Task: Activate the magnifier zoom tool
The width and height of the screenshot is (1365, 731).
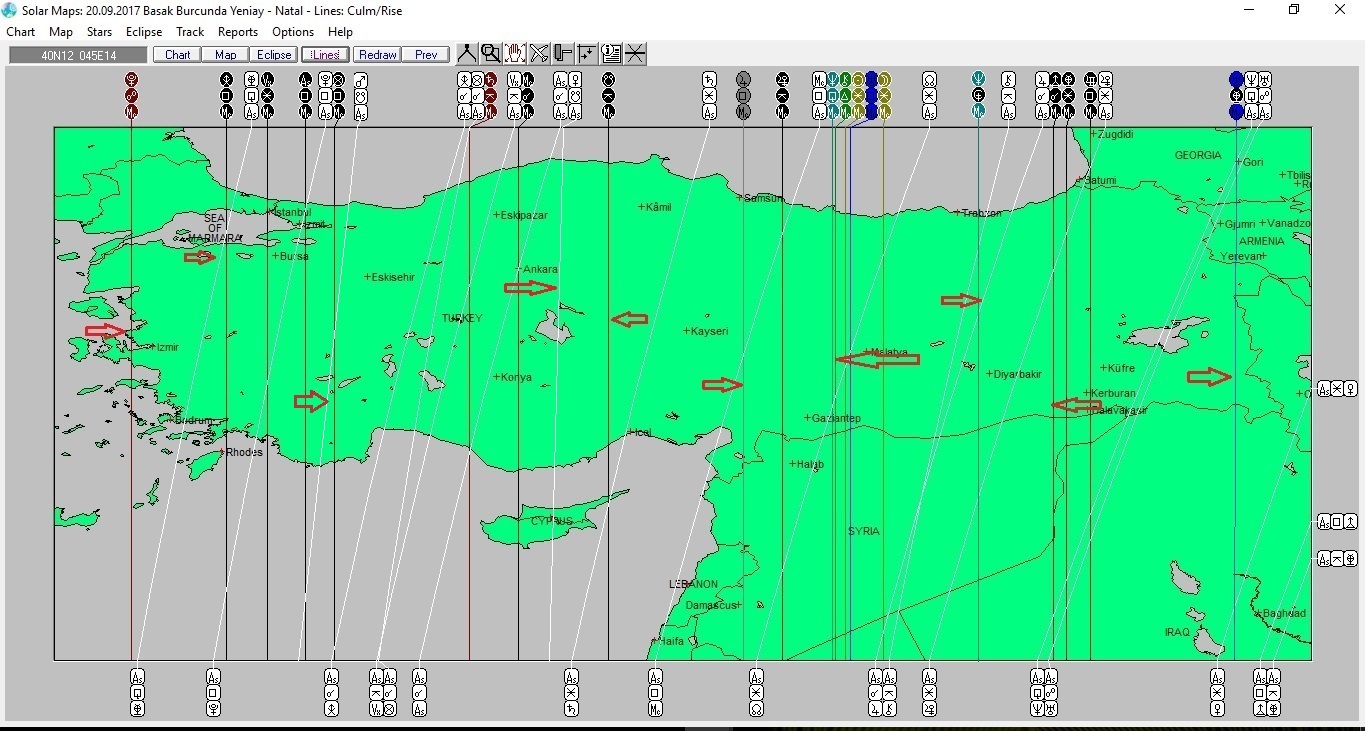Action: (491, 54)
